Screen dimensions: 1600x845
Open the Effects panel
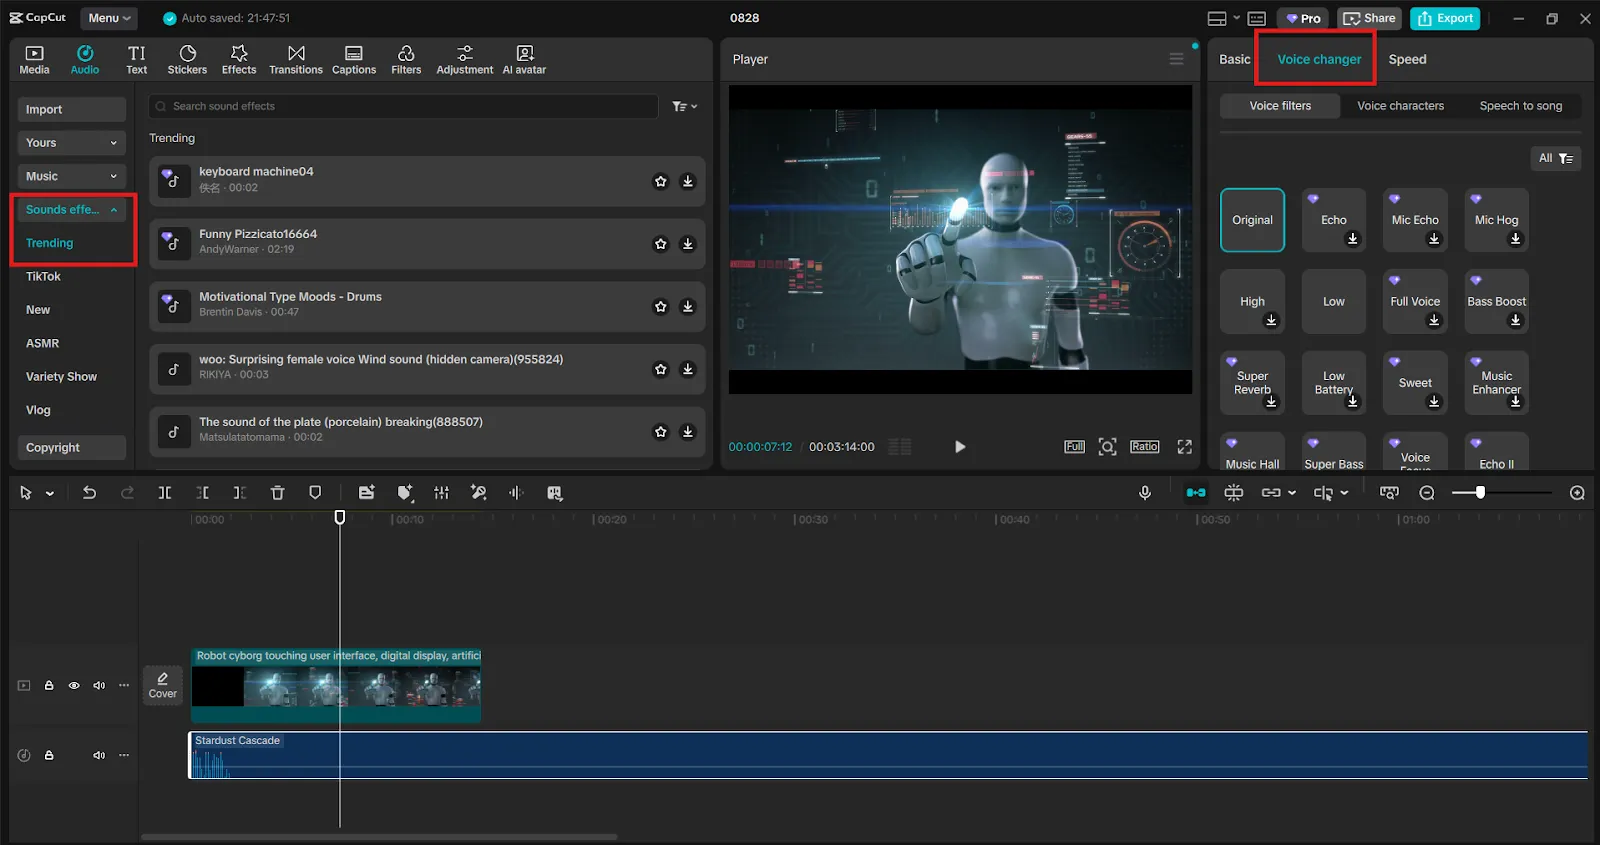pyautogui.click(x=239, y=60)
